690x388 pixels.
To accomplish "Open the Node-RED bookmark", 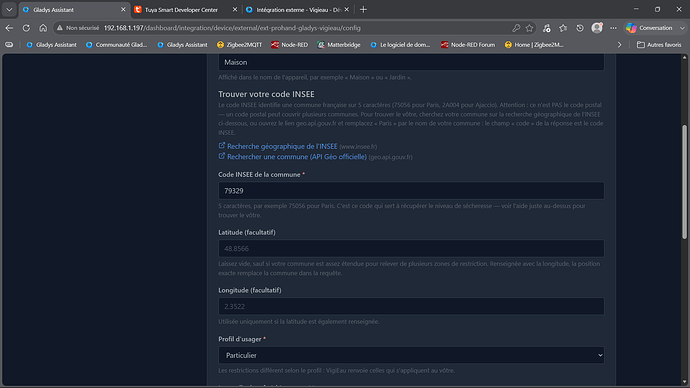I will click(290, 44).
